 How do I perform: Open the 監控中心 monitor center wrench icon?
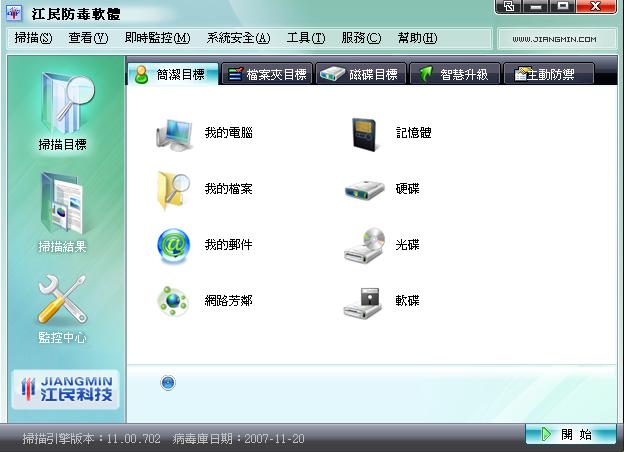(62, 299)
